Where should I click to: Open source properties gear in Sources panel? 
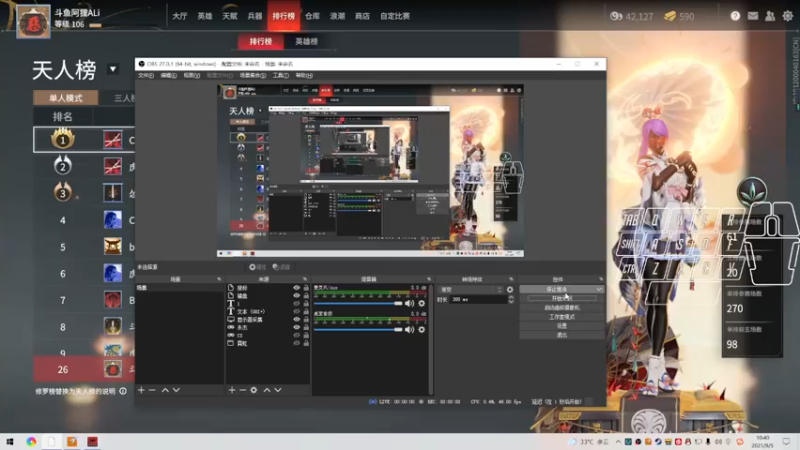click(x=254, y=390)
